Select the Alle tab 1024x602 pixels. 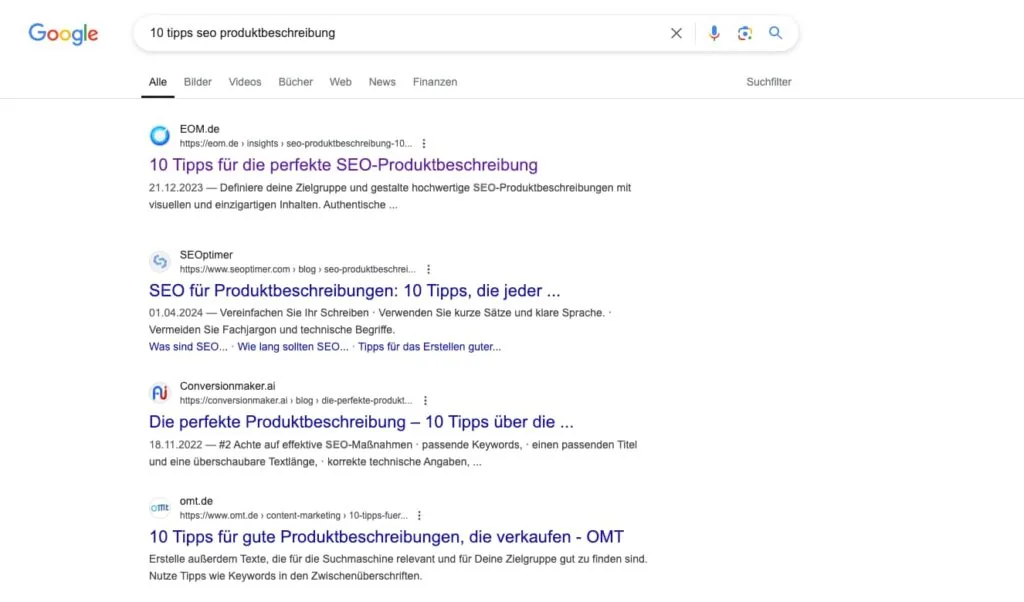pos(157,82)
